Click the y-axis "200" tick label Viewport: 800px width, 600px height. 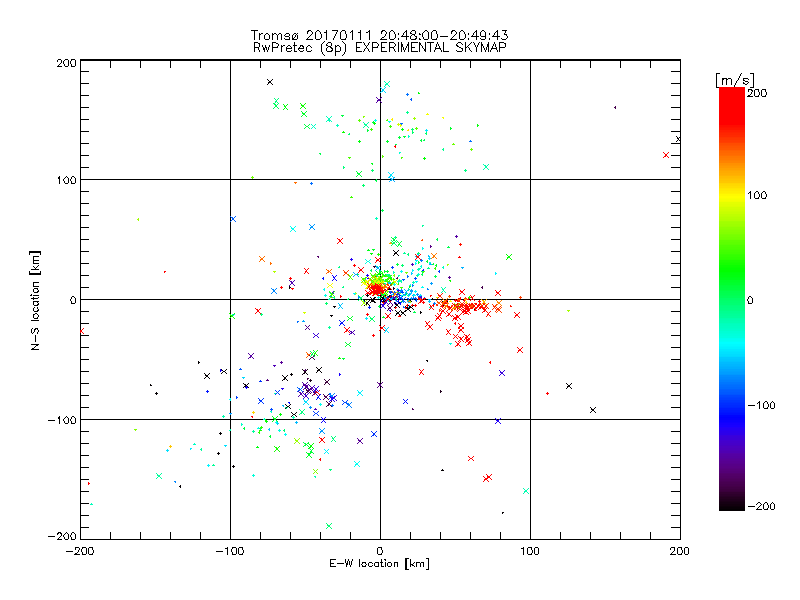click(x=66, y=63)
